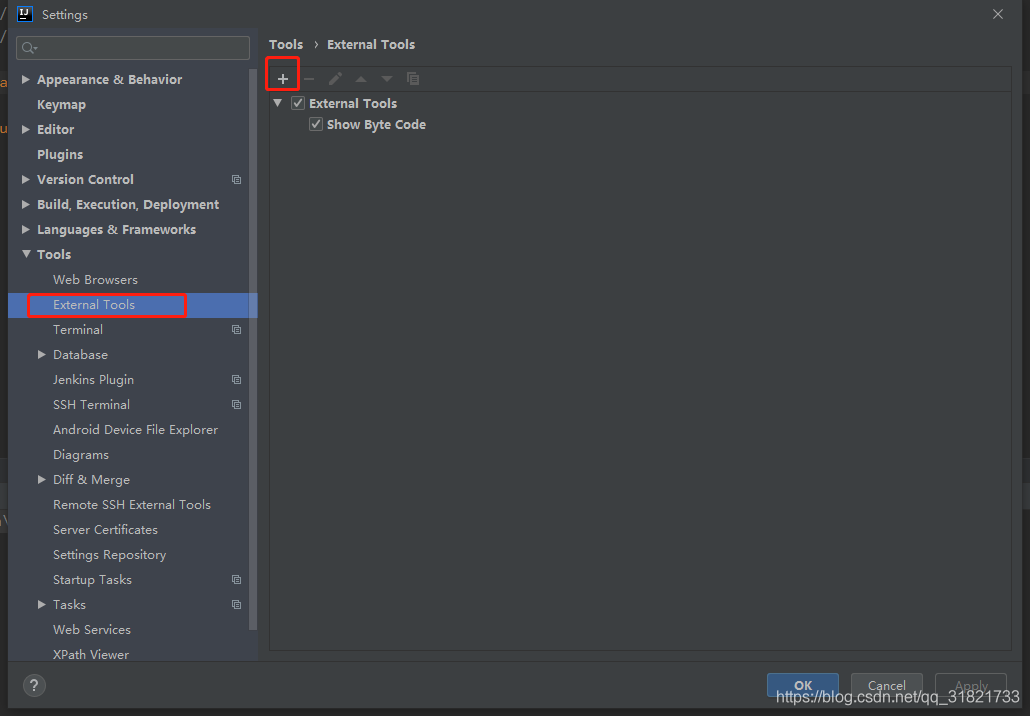Viewport: 1030px width, 716px height.
Task: Open help with the question mark icon
Action: coord(34,685)
